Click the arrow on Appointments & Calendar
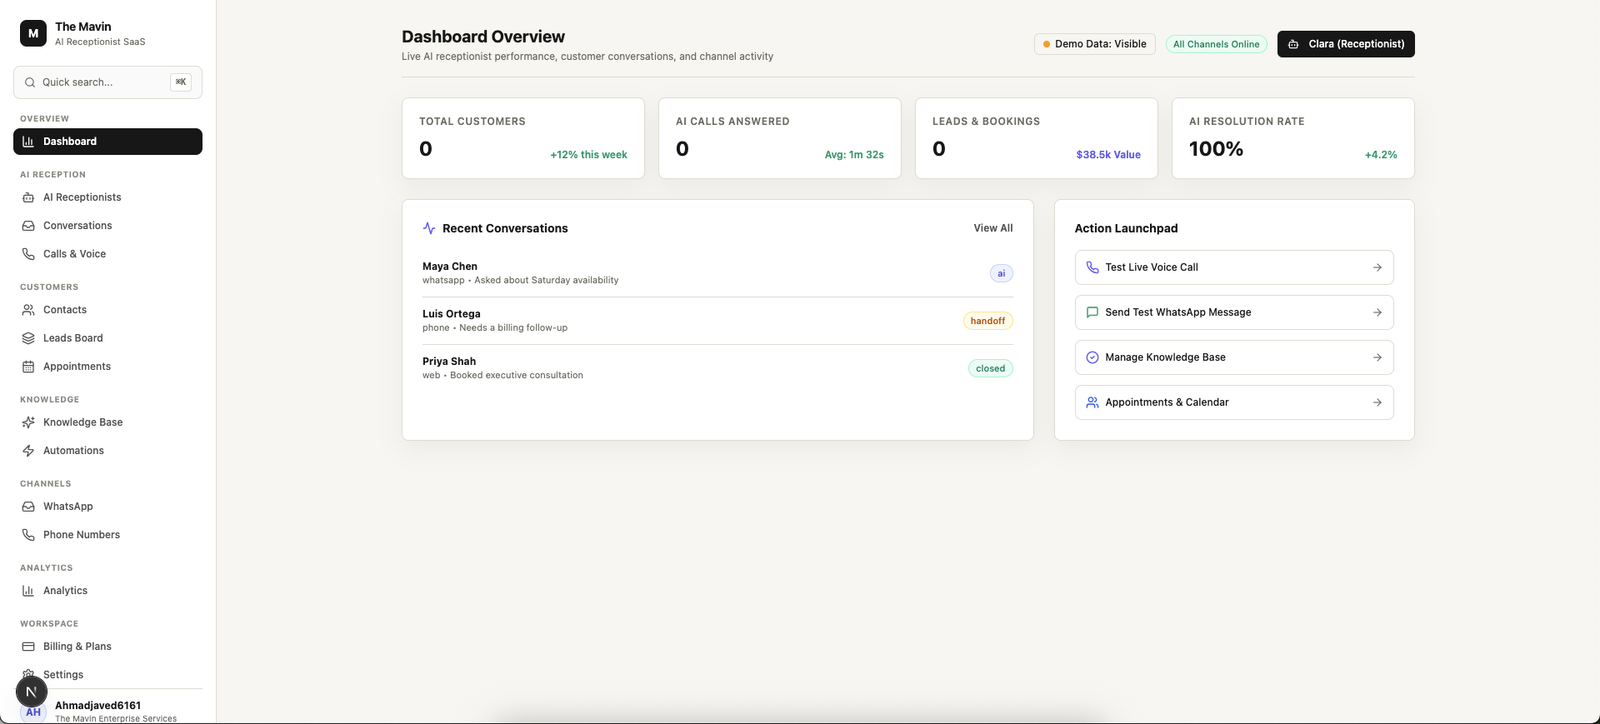The height and width of the screenshot is (724, 1600). (1377, 402)
